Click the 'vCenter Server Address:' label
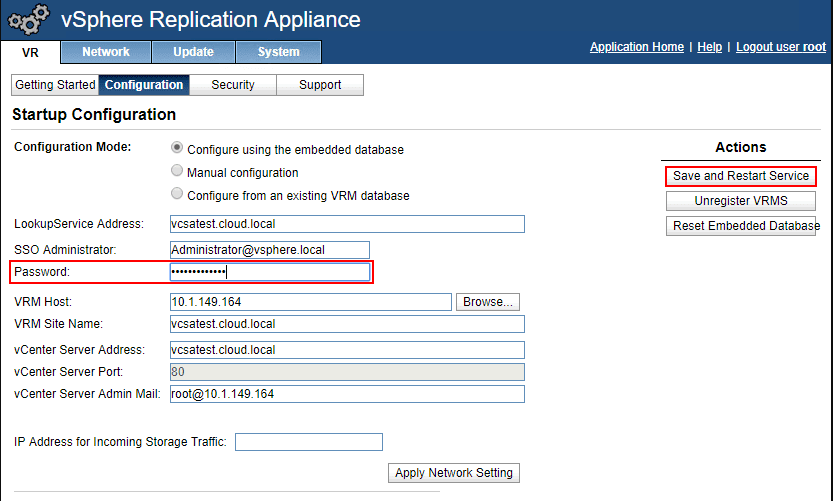This screenshot has height=501, width=833. (x=79, y=350)
